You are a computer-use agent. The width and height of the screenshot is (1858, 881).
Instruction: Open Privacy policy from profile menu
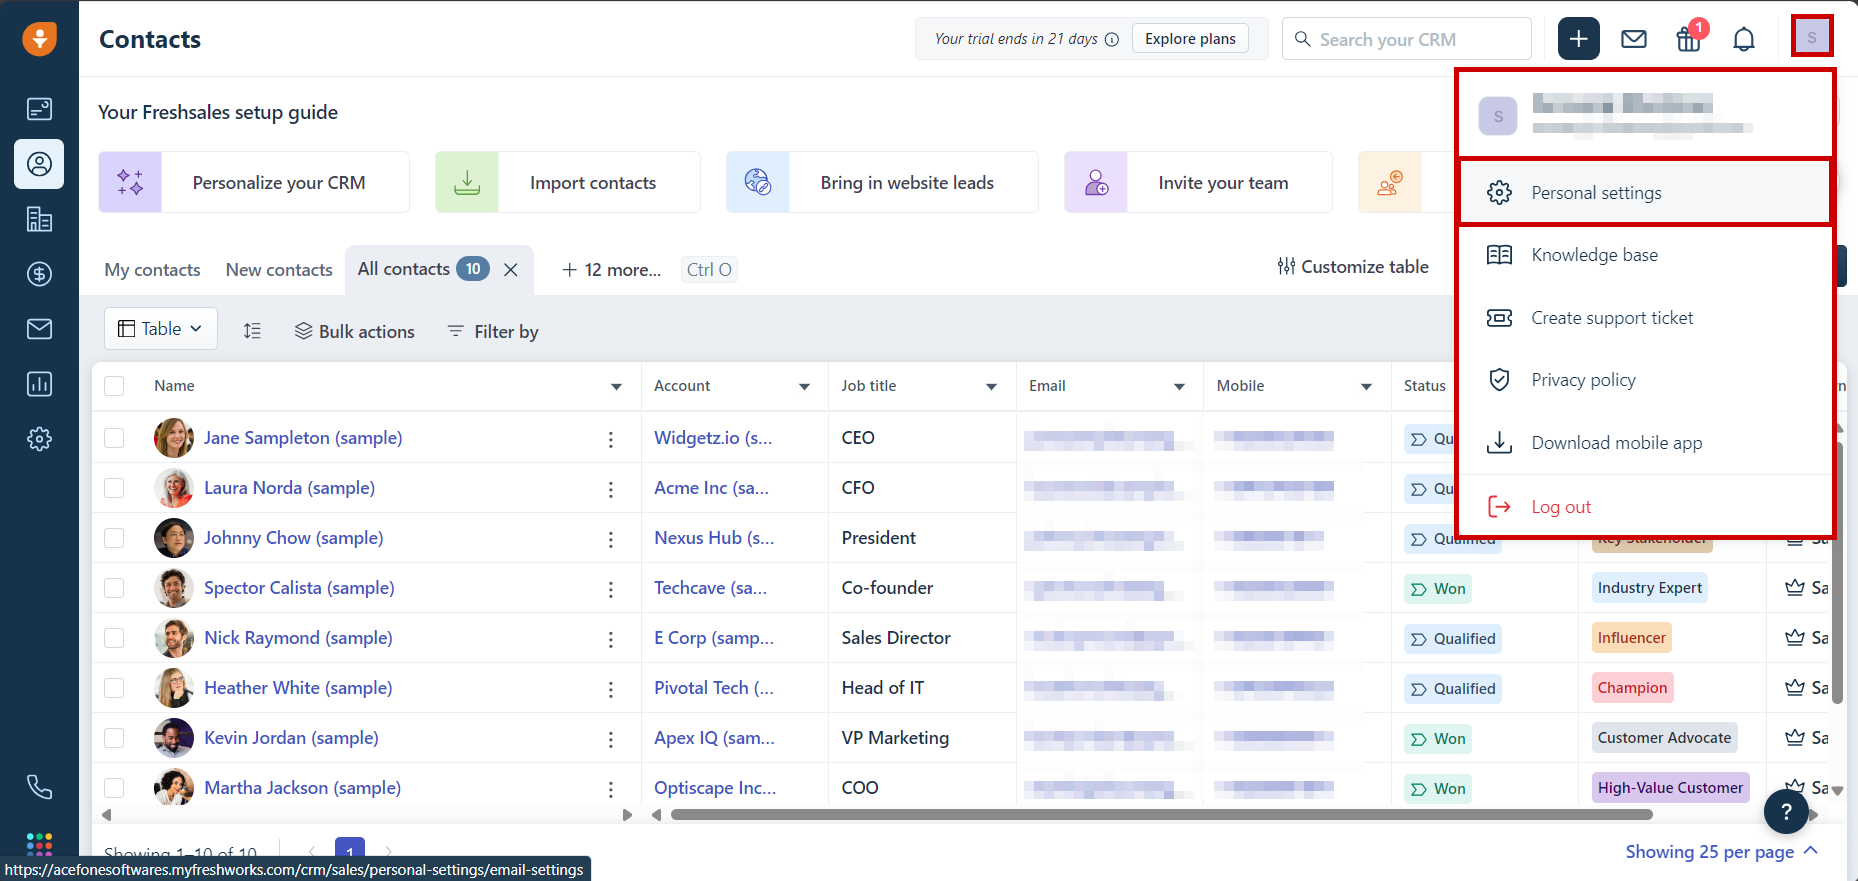(1645, 380)
